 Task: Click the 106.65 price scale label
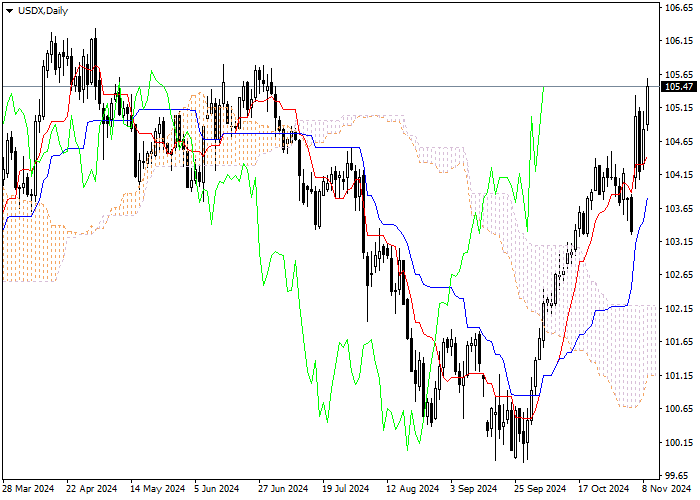pyautogui.click(x=679, y=8)
